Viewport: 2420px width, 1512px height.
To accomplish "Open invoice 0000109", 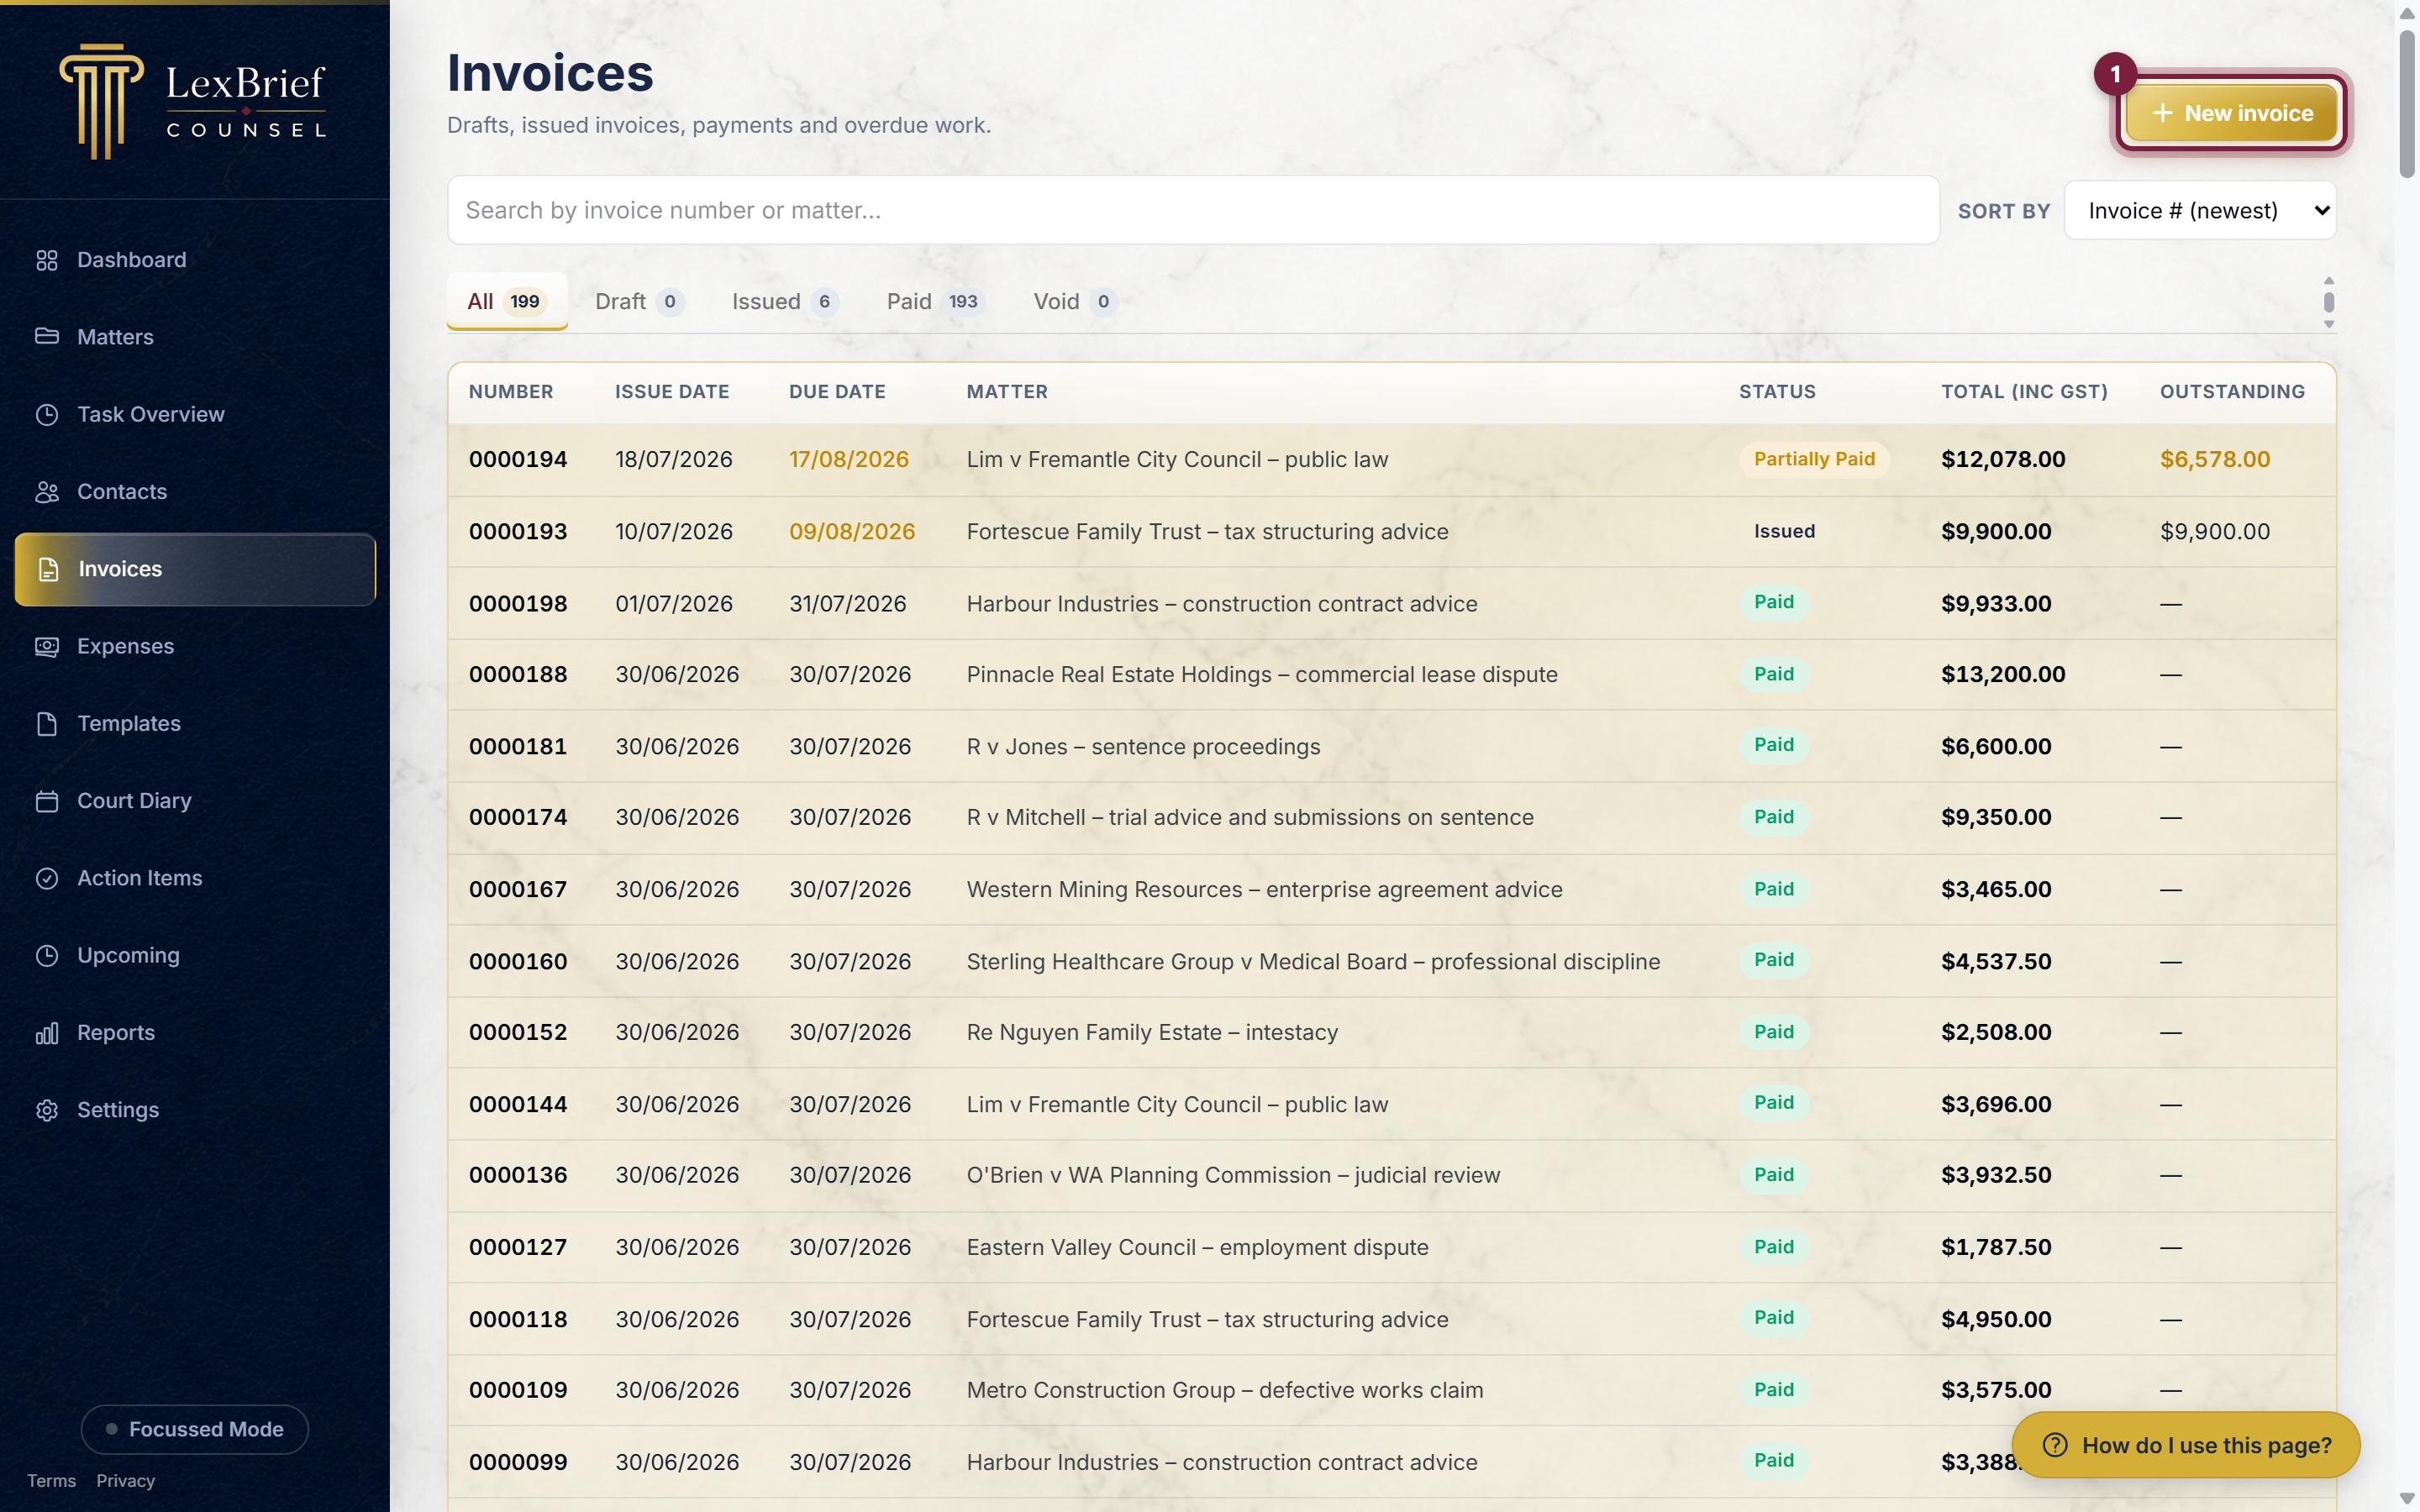I will [x=1392, y=1391].
